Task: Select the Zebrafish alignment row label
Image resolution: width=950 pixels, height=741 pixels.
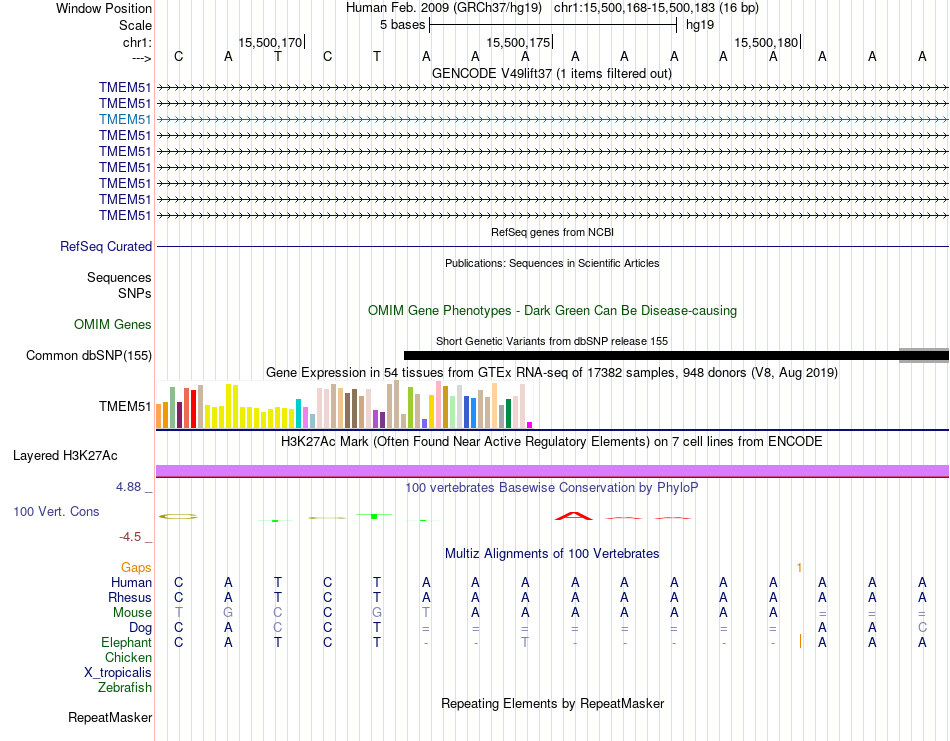Action: coord(125,688)
